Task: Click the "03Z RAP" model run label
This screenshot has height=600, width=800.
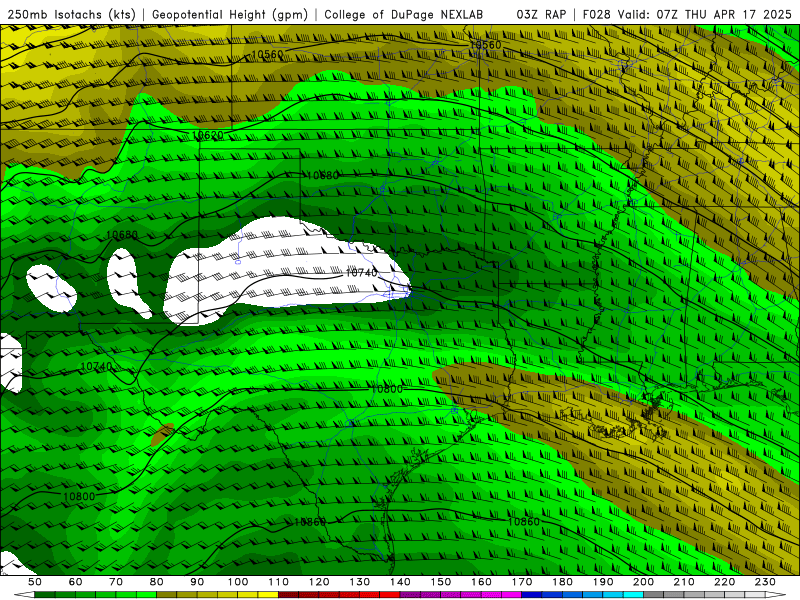Action: point(541,15)
